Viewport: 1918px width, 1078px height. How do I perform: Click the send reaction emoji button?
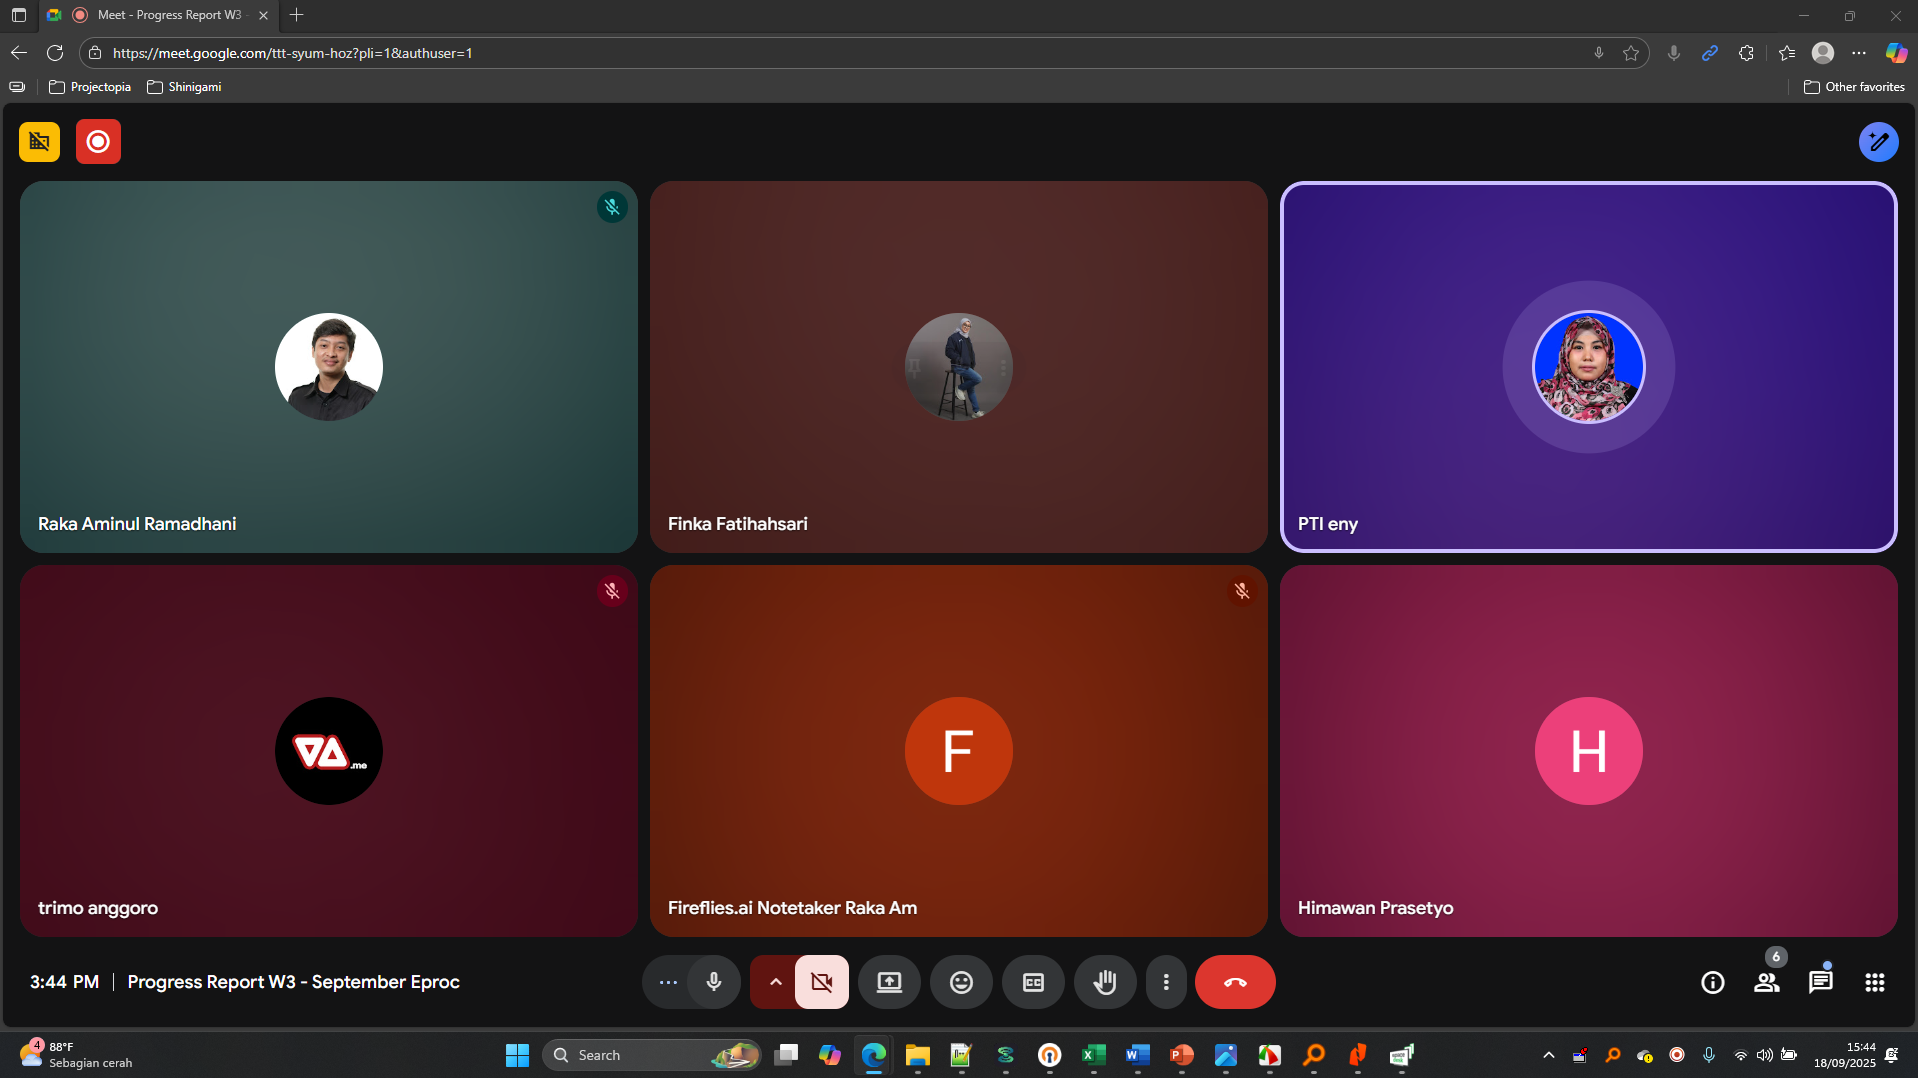point(960,982)
